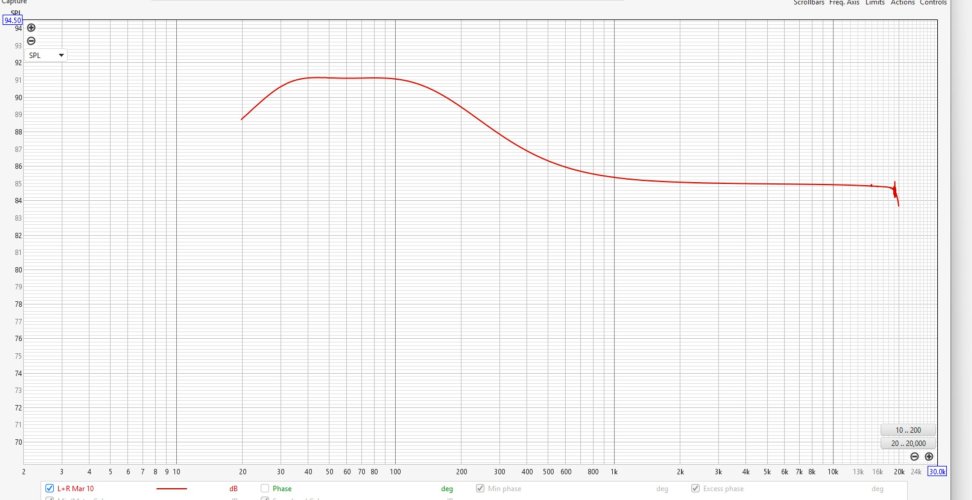Image resolution: width=972 pixels, height=500 pixels.
Task: Set frequency range to 20 .. 20,000
Action: click(x=908, y=443)
